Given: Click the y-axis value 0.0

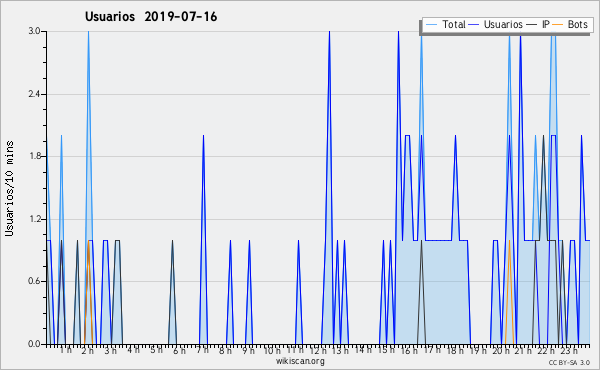Looking at the screenshot, I should pos(34,344).
